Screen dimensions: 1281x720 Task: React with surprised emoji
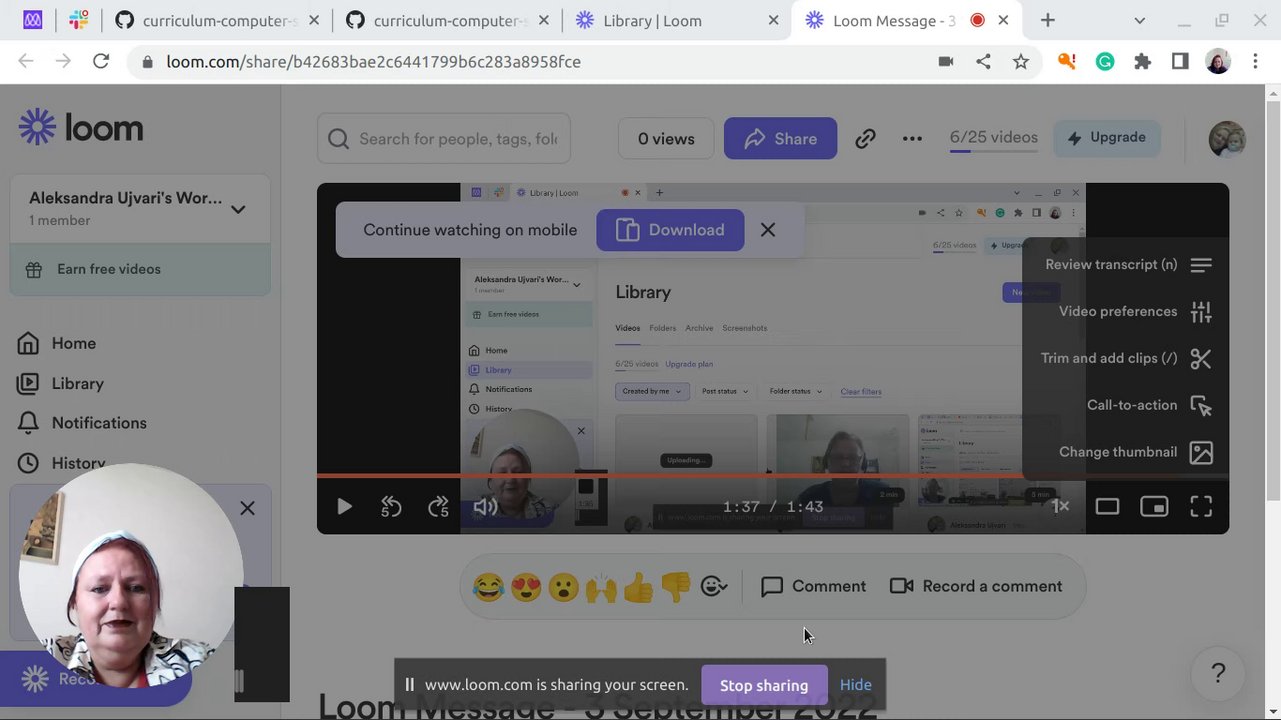tap(563, 587)
